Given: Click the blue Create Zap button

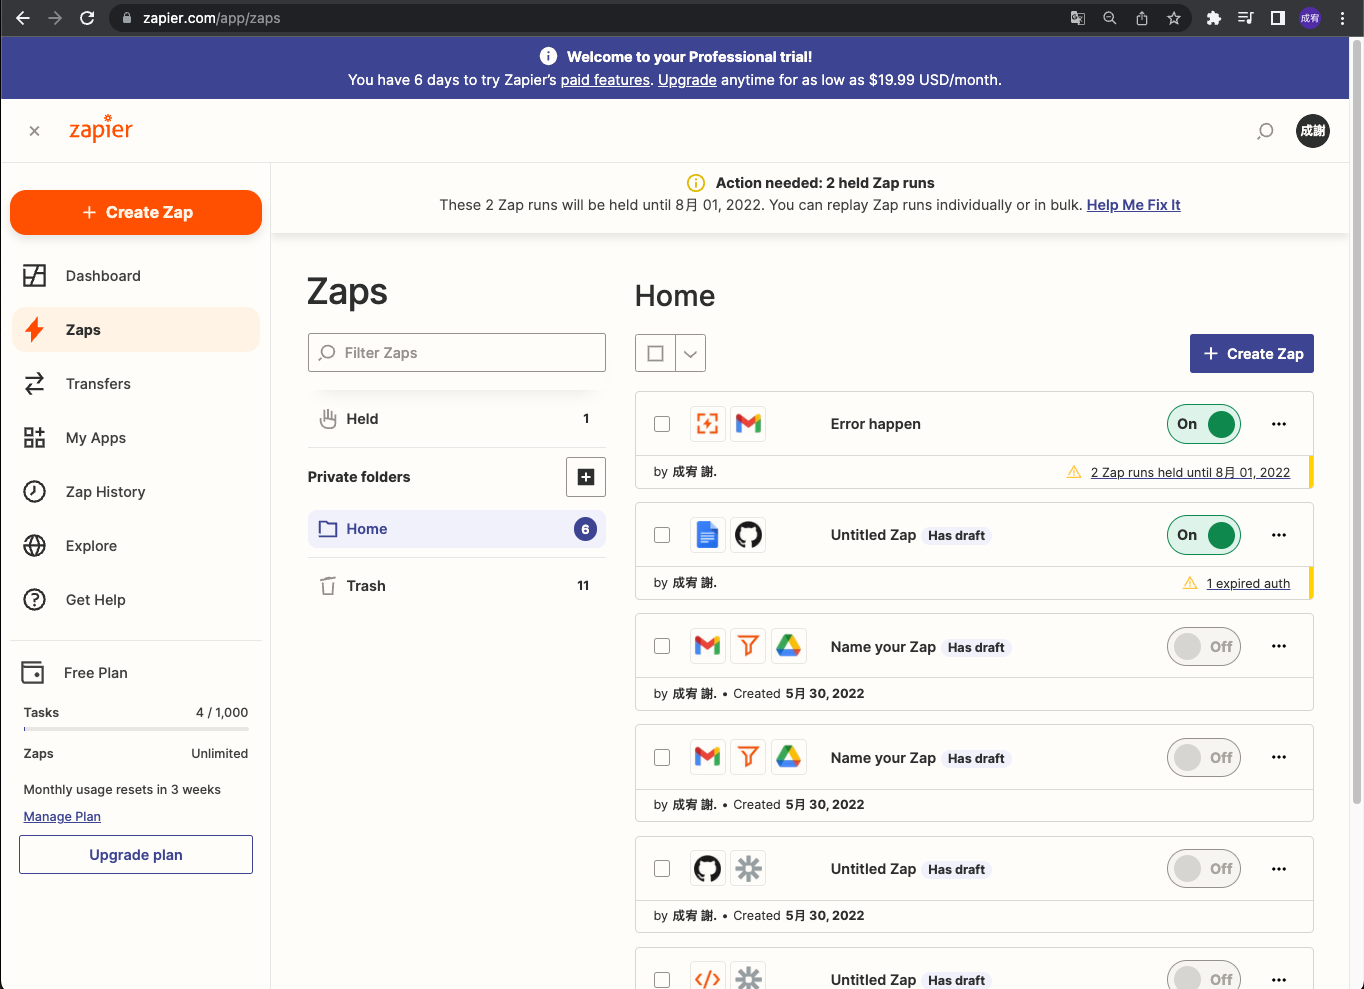Looking at the screenshot, I should [1252, 354].
